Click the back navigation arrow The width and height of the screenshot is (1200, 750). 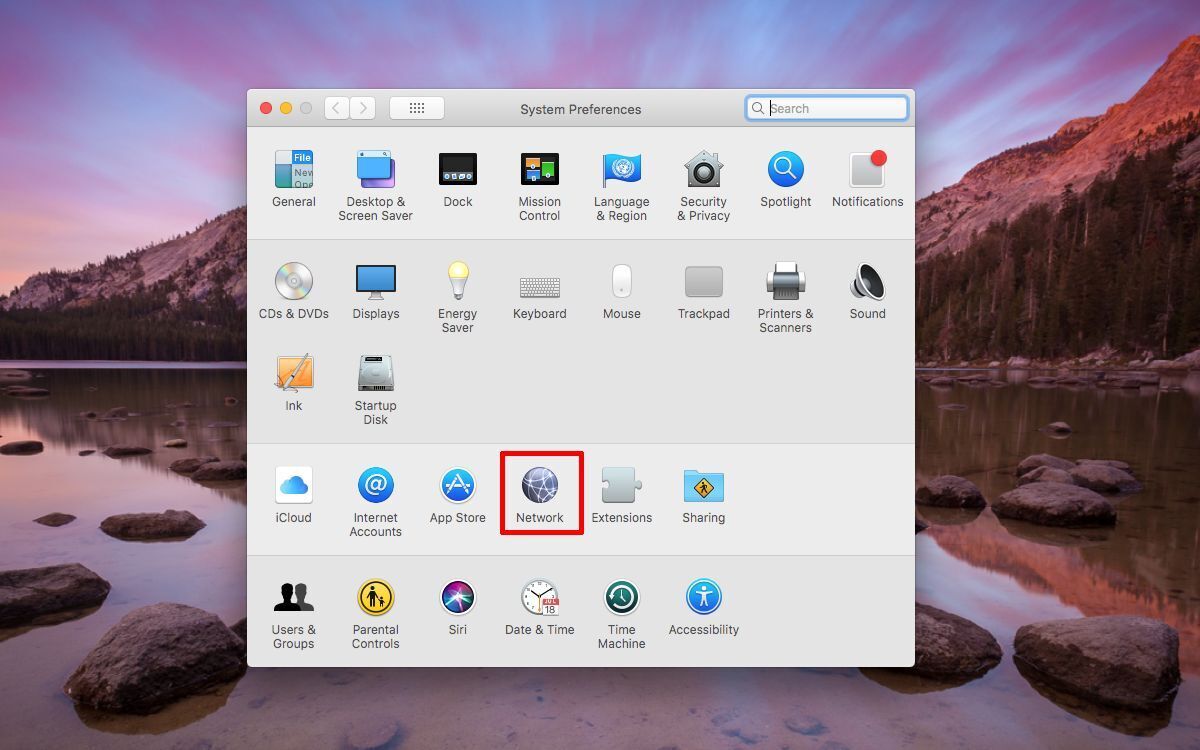tap(337, 108)
